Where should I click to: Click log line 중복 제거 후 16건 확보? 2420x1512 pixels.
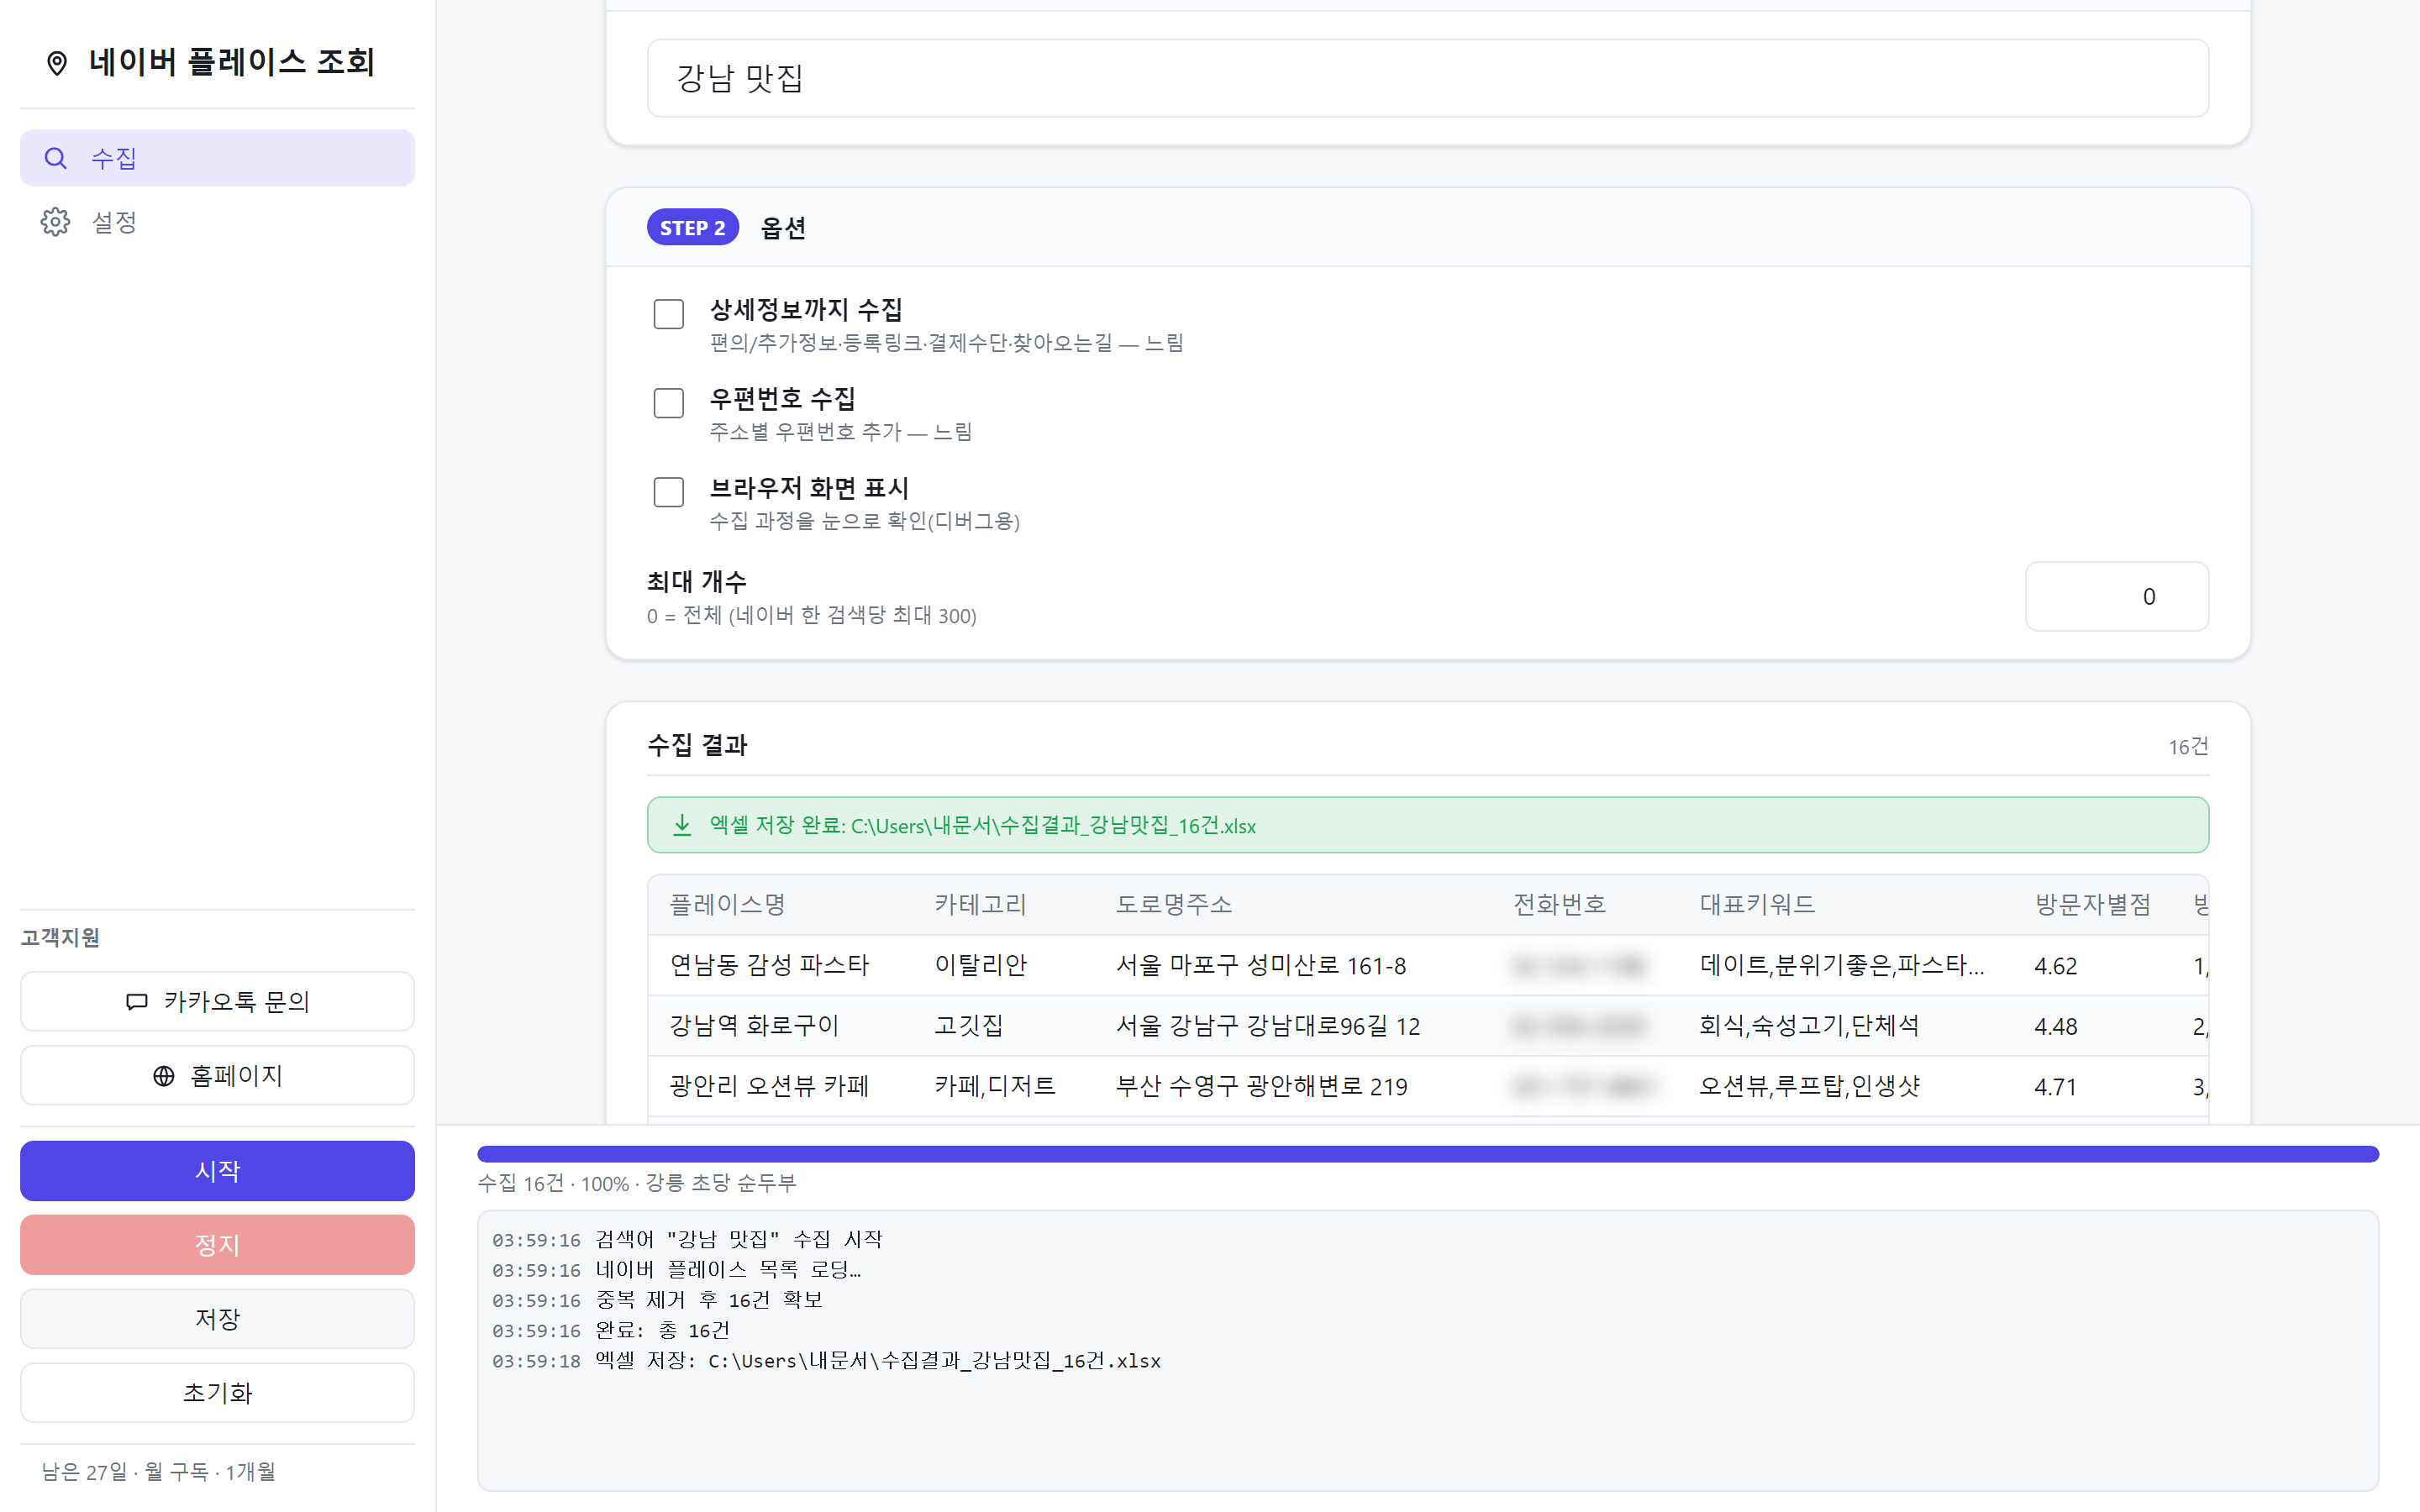click(709, 1300)
